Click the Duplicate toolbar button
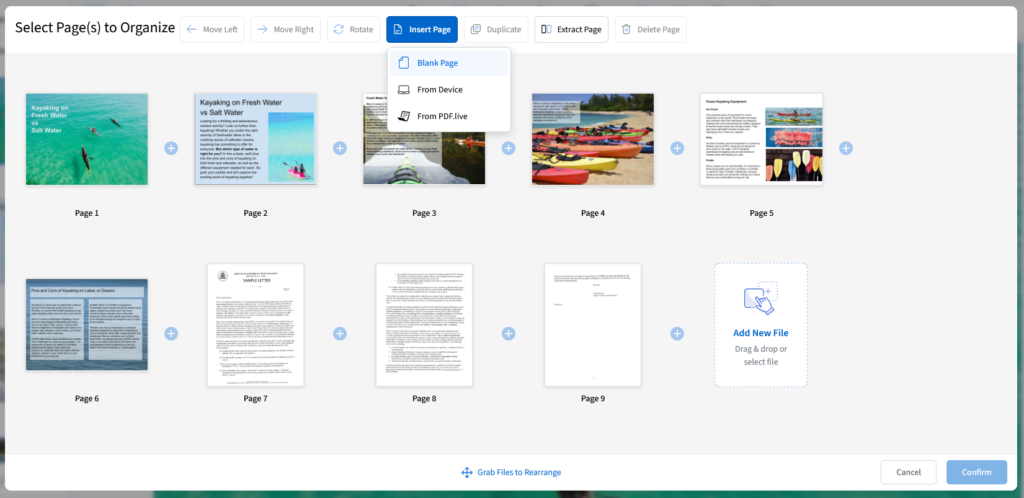This screenshot has height=498, width=1024. tap(496, 29)
